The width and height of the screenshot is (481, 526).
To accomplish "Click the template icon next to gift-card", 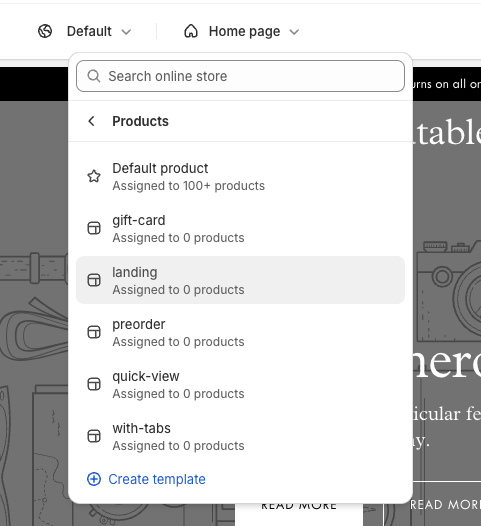I will pos(94,228).
